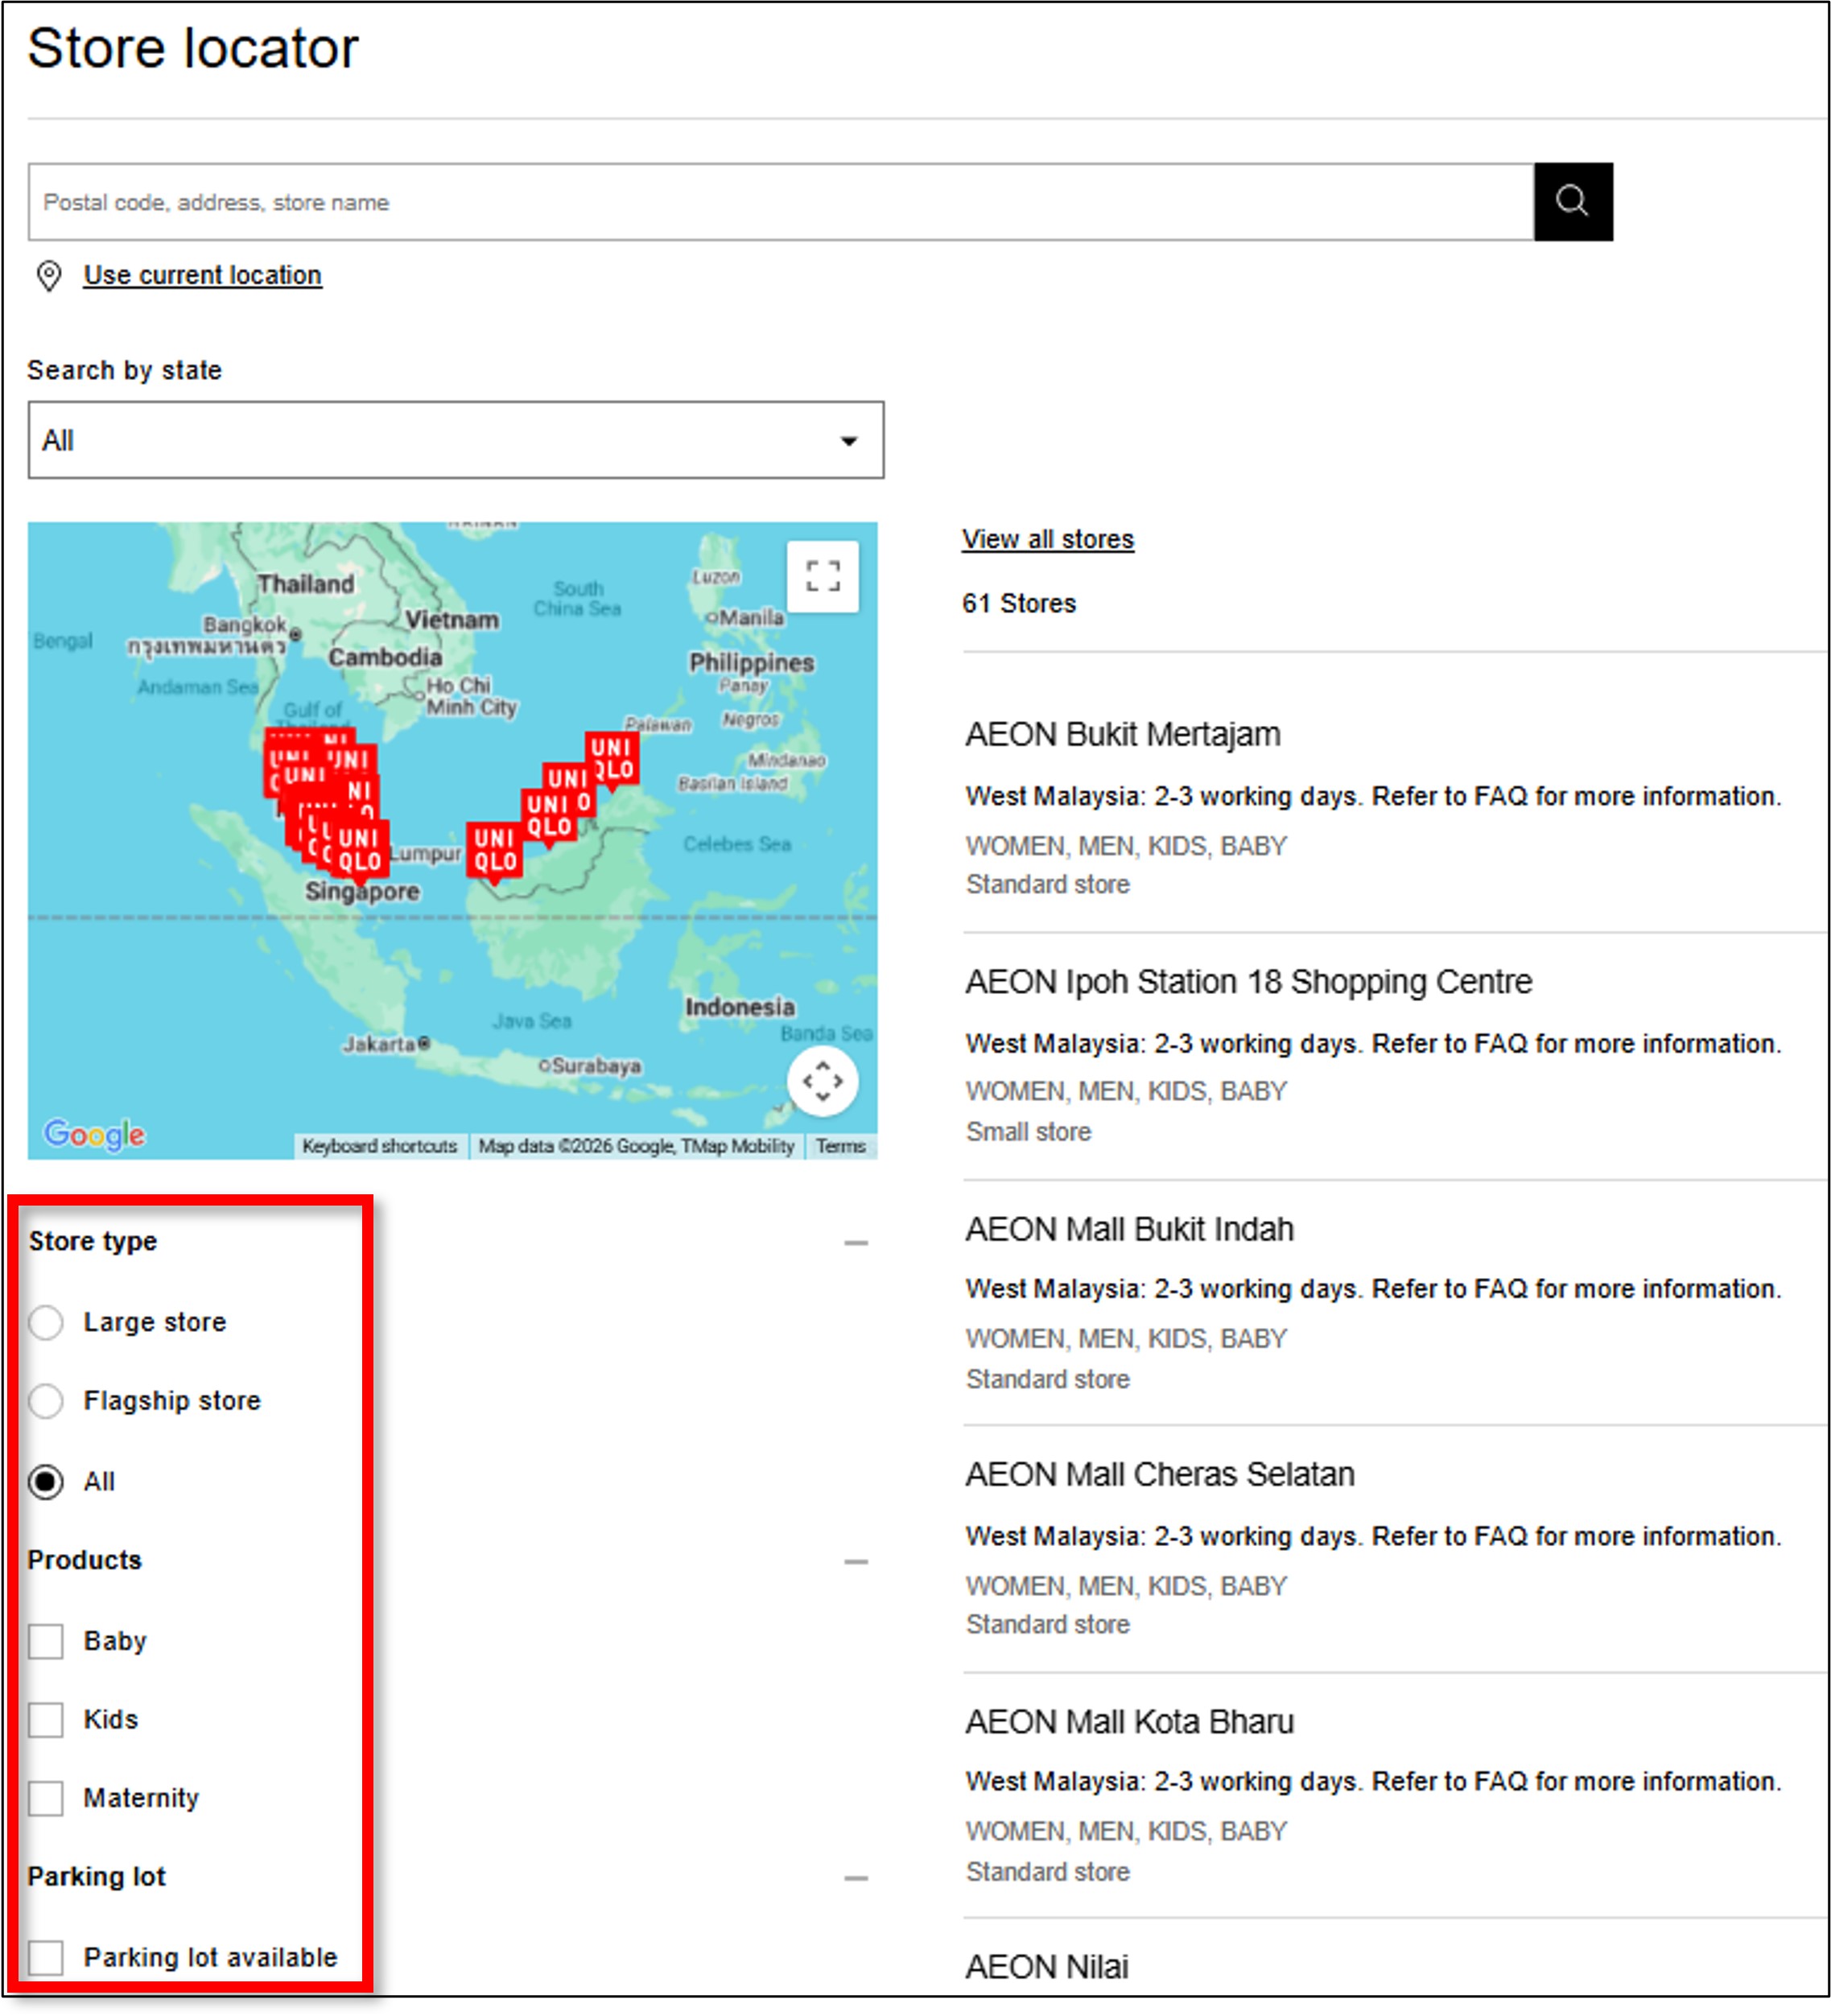The width and height of the screenshot is (1831, 2016).
Task: Check the Maternity products checkbox
Action: point(46,1798)
